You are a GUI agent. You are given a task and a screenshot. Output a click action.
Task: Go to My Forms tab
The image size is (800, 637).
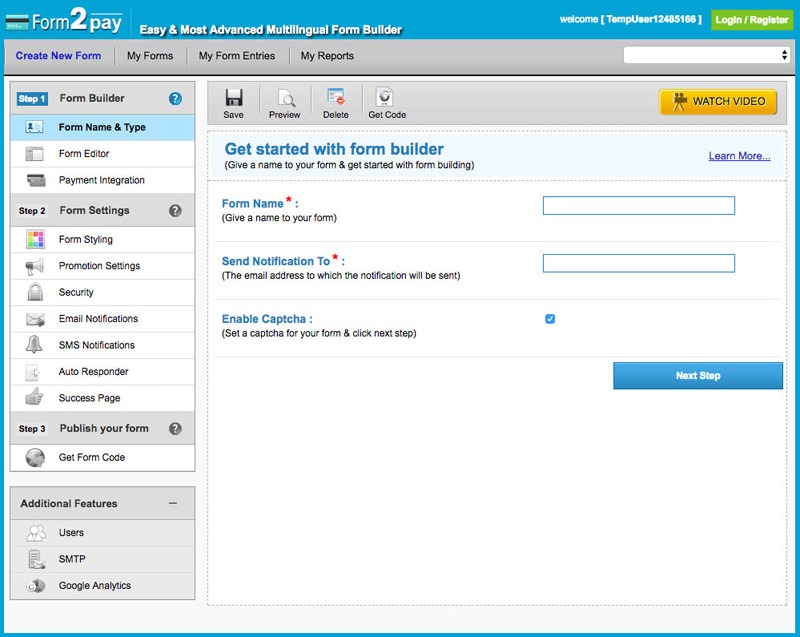pos(150,56)
